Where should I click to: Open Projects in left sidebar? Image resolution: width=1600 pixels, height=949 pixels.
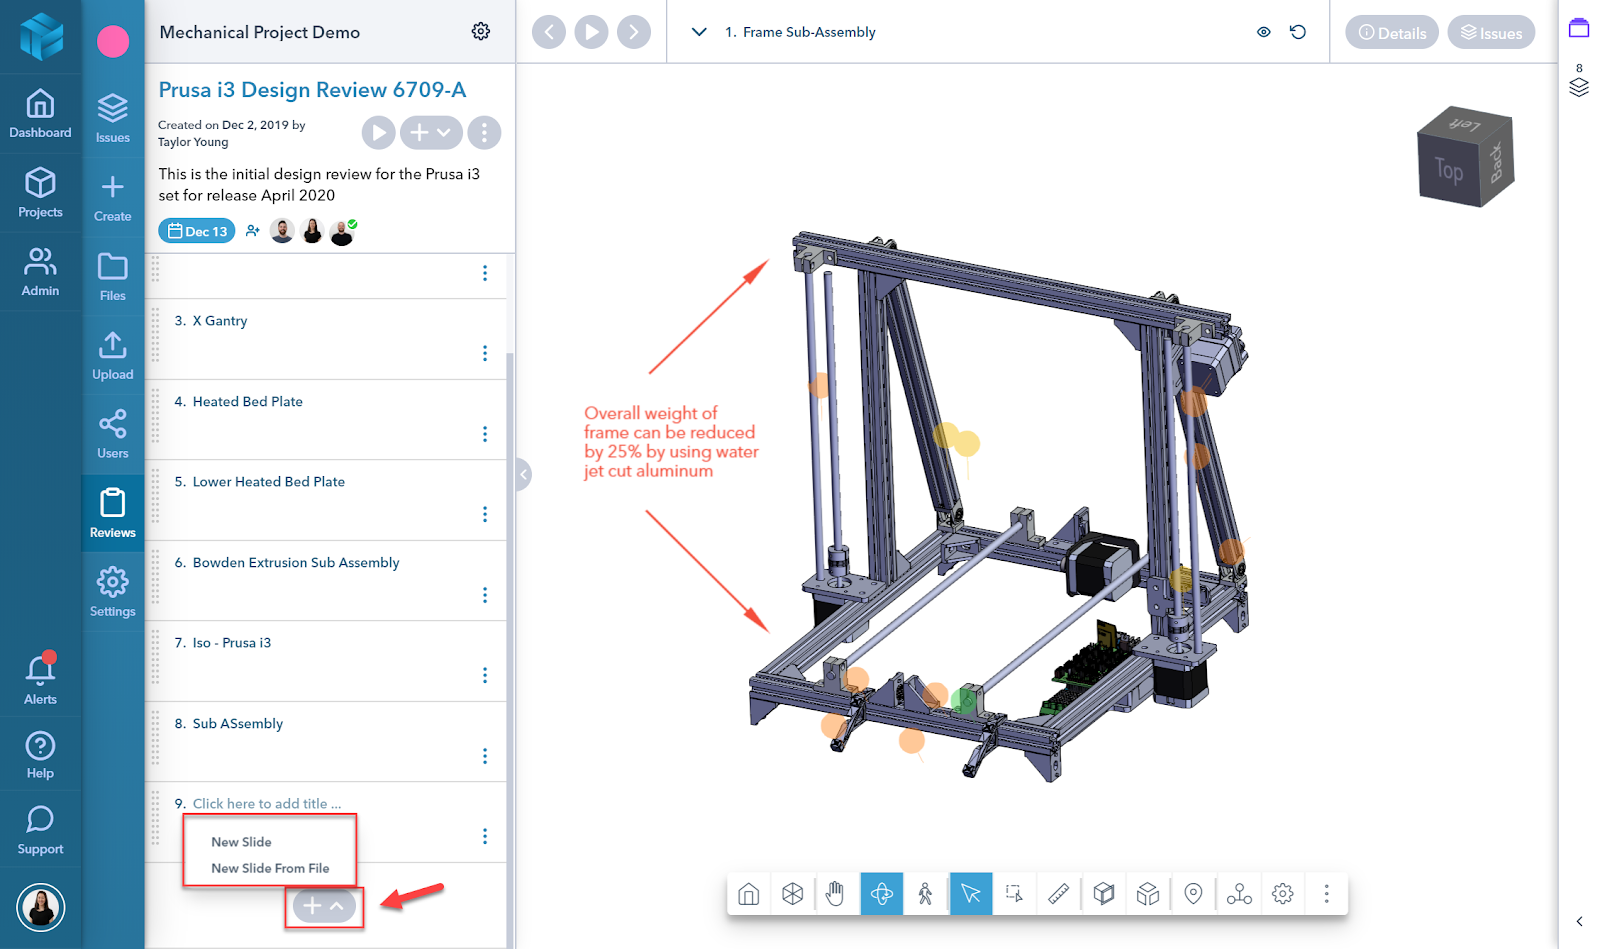[x=40, y=193]
